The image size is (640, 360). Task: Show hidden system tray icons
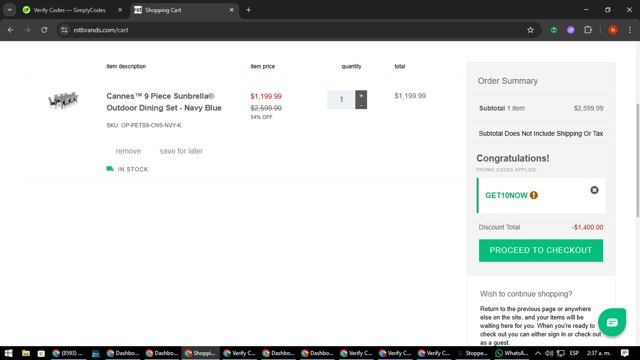pyautogui.click(x=538, y=353)
